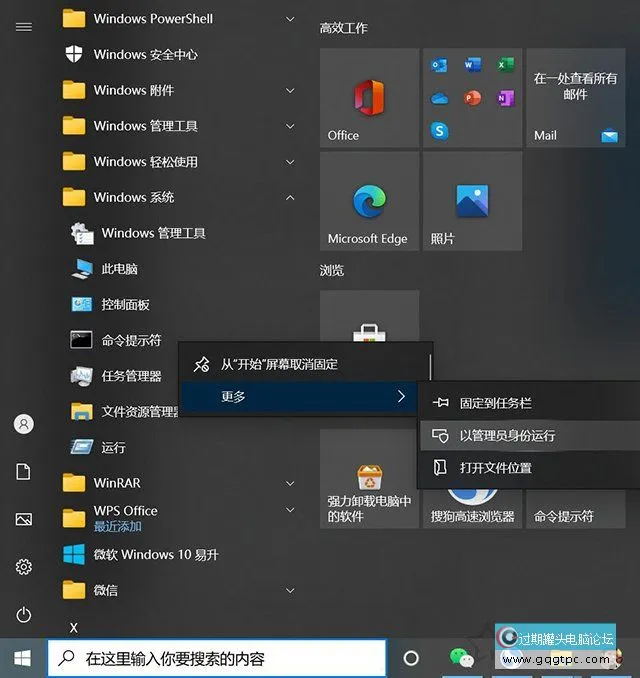Click the Excel icon in the Office tile group
Screen dimensions: 640x678
505,65
